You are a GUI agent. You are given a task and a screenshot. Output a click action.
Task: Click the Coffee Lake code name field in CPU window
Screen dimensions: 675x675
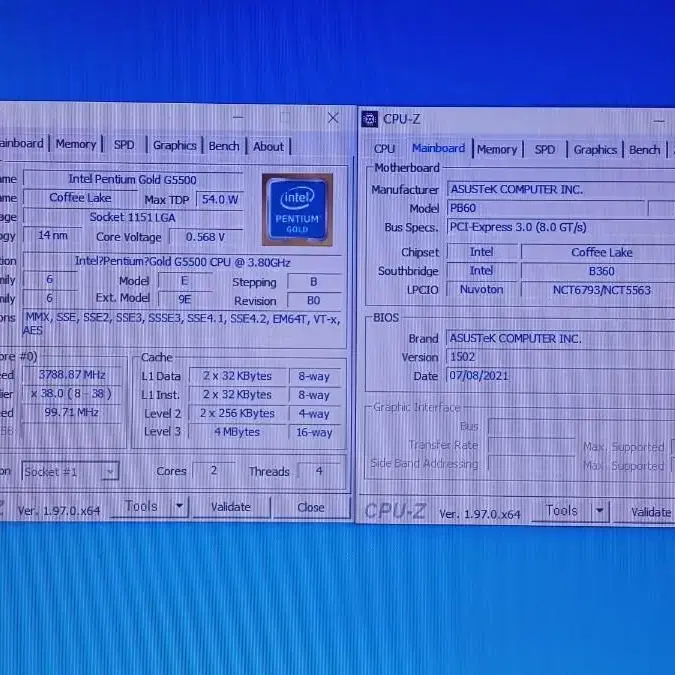click(80, 198)
